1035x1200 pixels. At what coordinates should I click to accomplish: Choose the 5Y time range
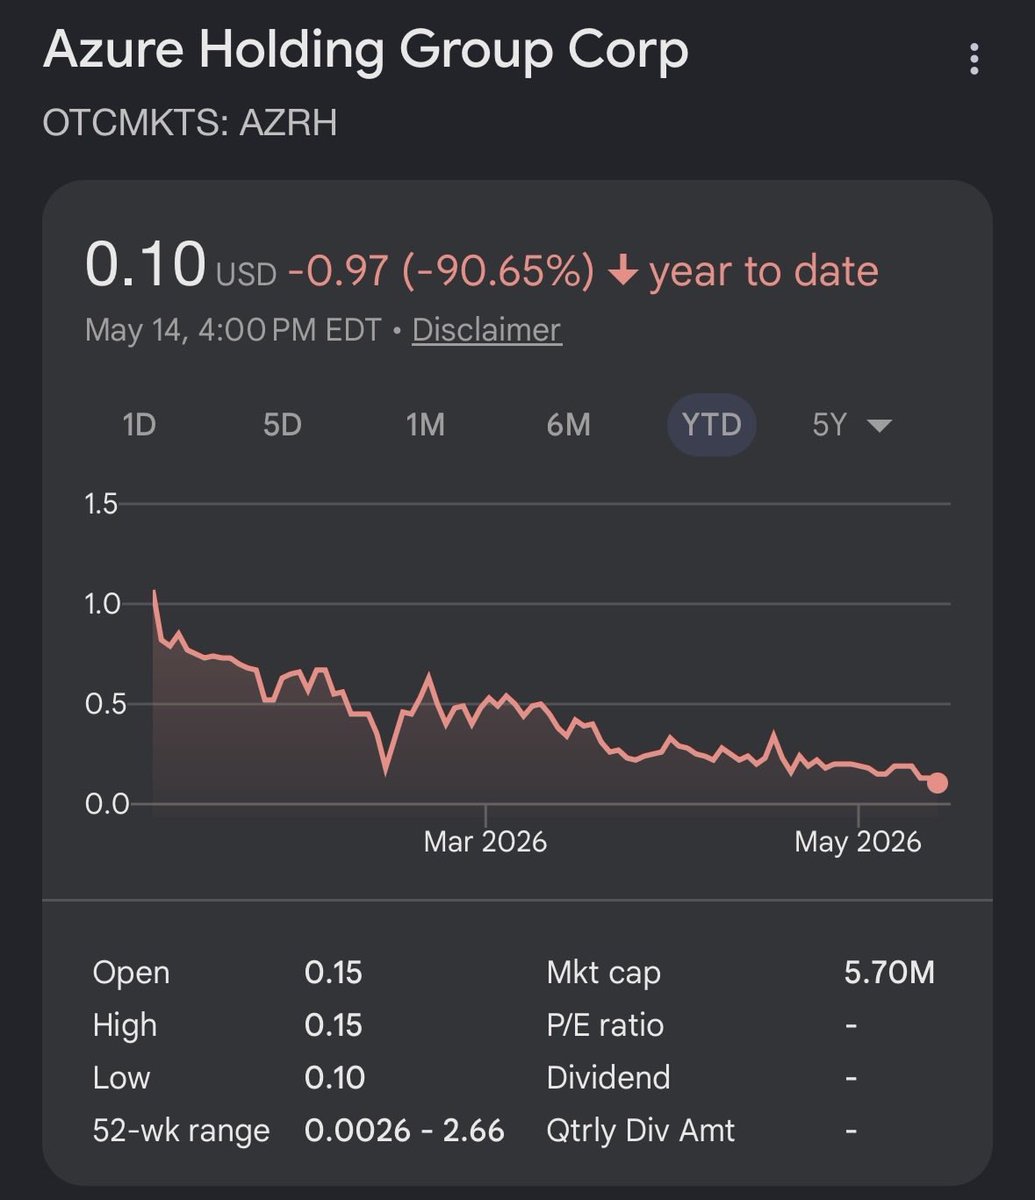tap(830, 425)
